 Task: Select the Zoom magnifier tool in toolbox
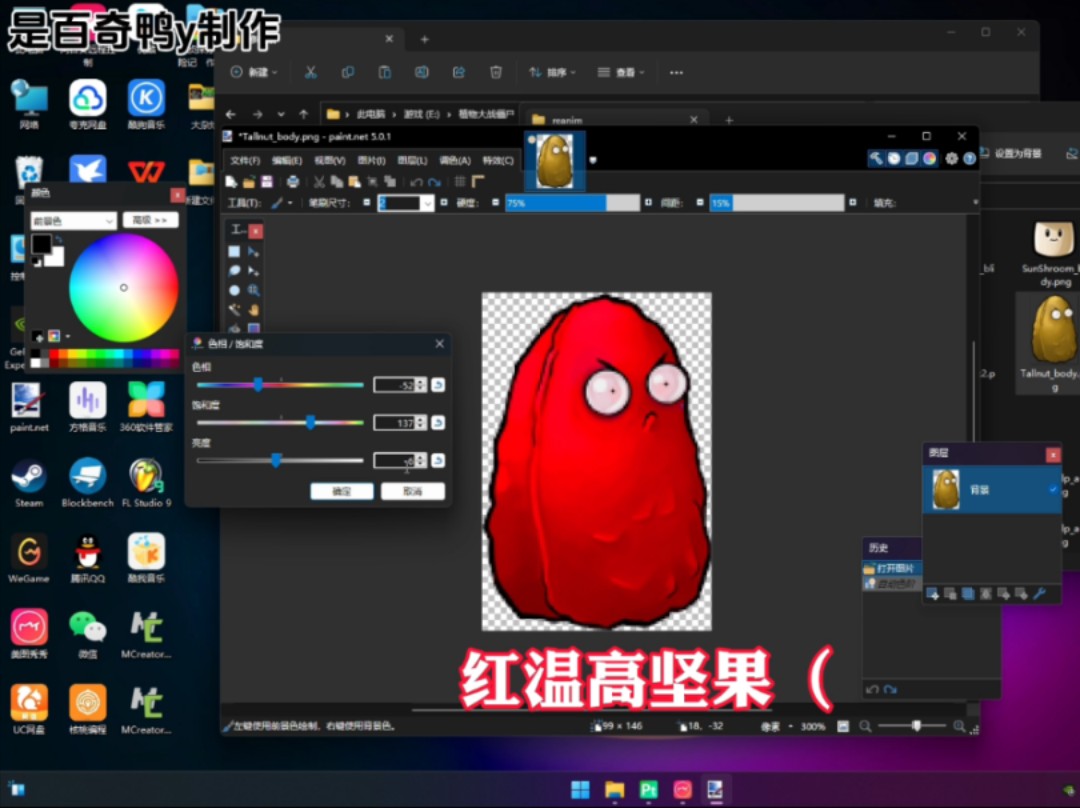(x=253, y=291)
